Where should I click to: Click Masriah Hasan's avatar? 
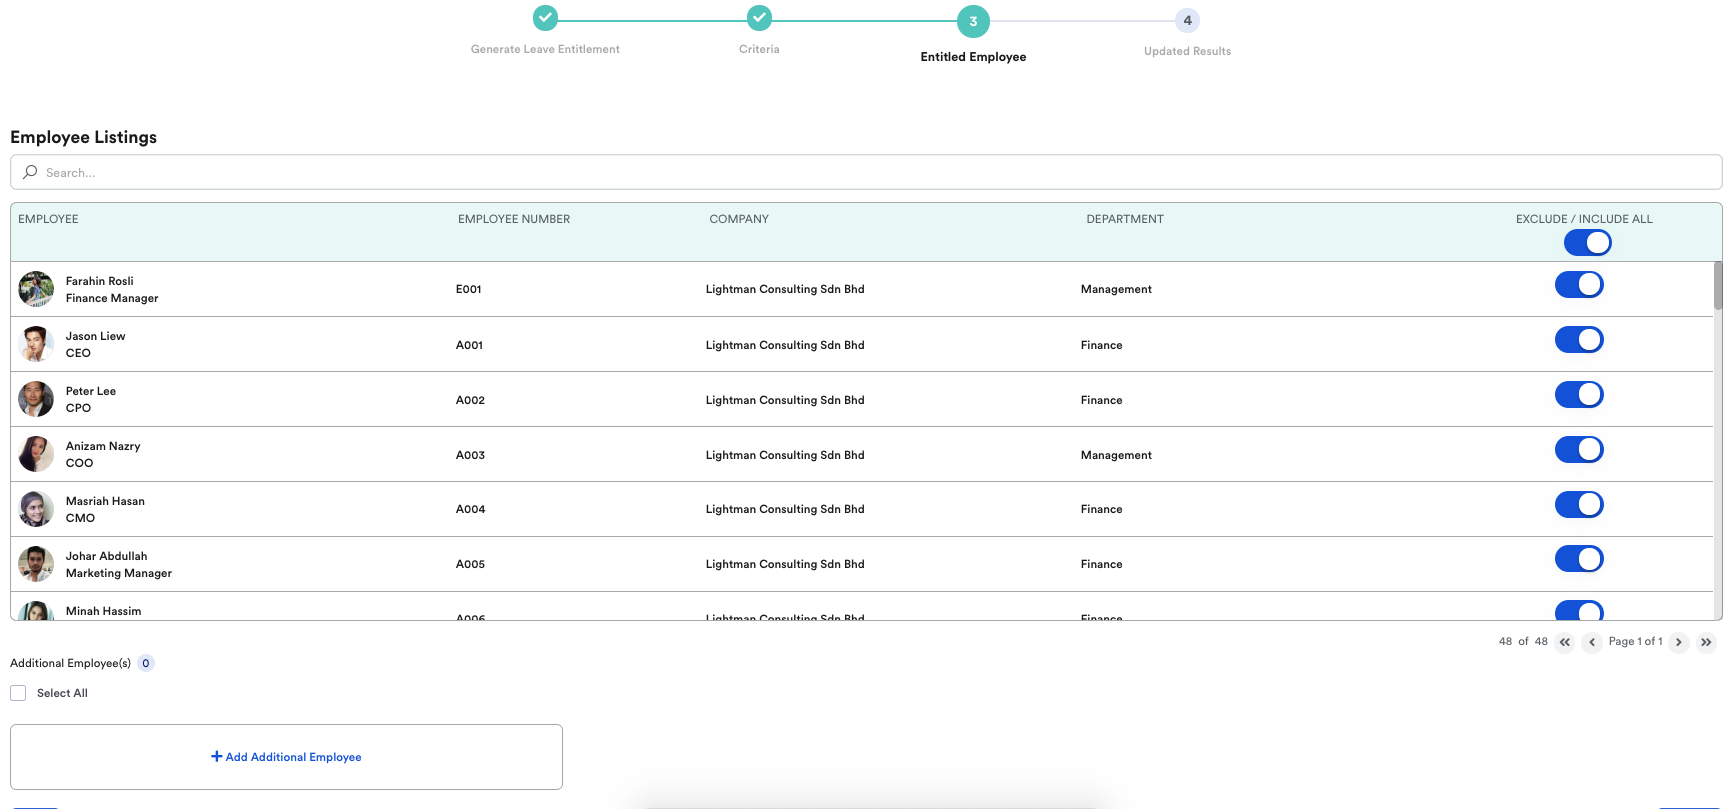pyautogui.click(x=36, y=509)
